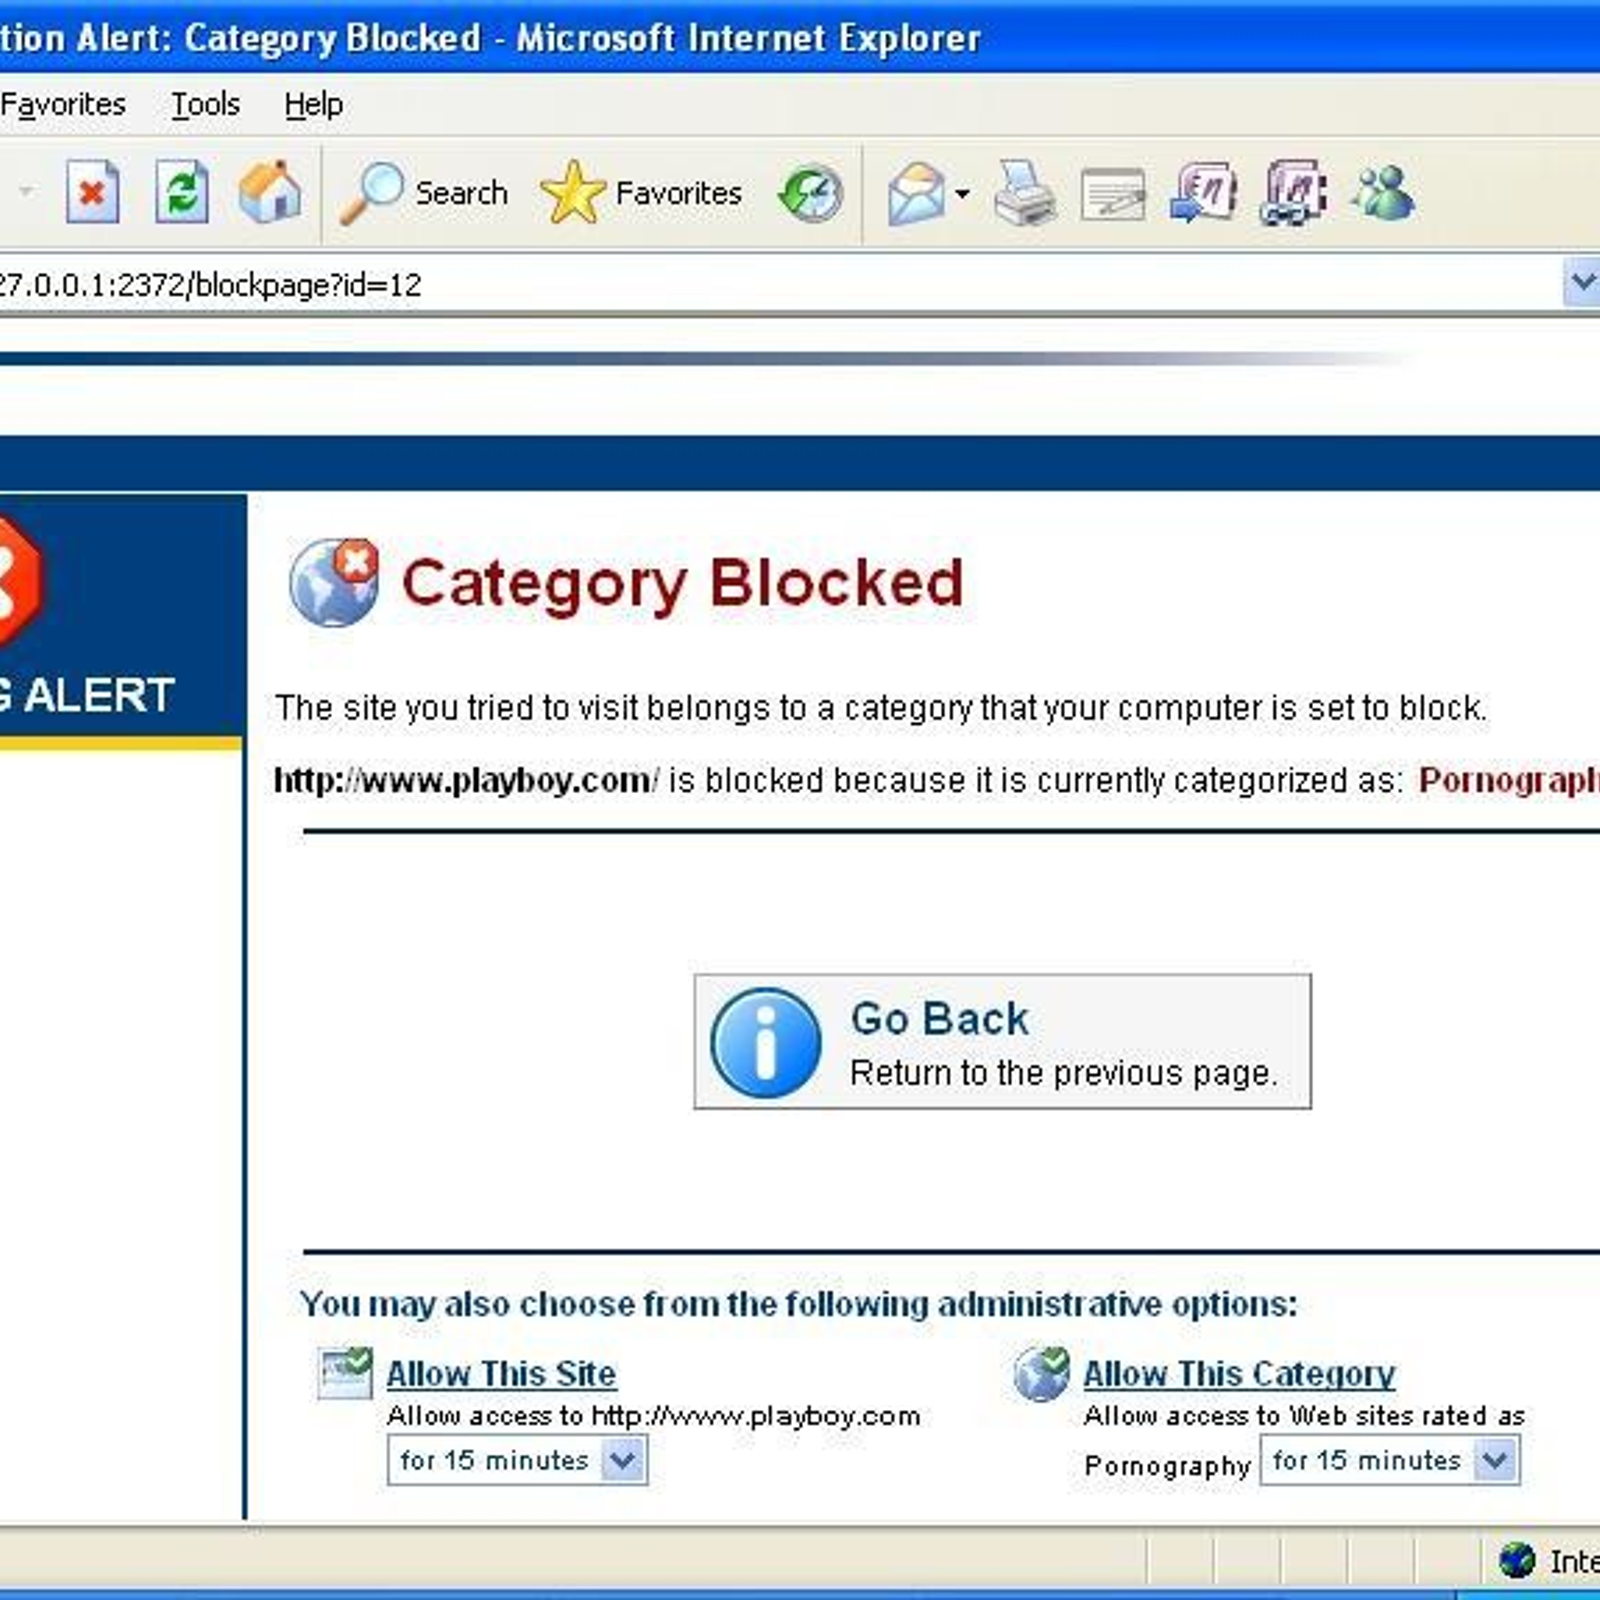The height and width of the screenshot is (1600, 1600).
Task: Refresh the page using the green arrows icon
Action: (182, 192)
